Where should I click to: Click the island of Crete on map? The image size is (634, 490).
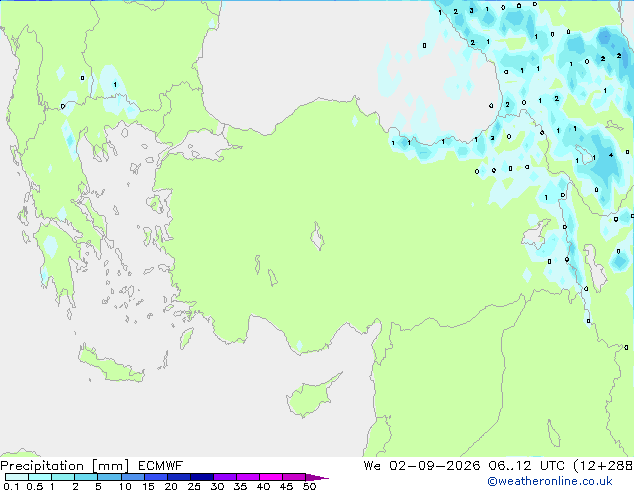point(111,366)
